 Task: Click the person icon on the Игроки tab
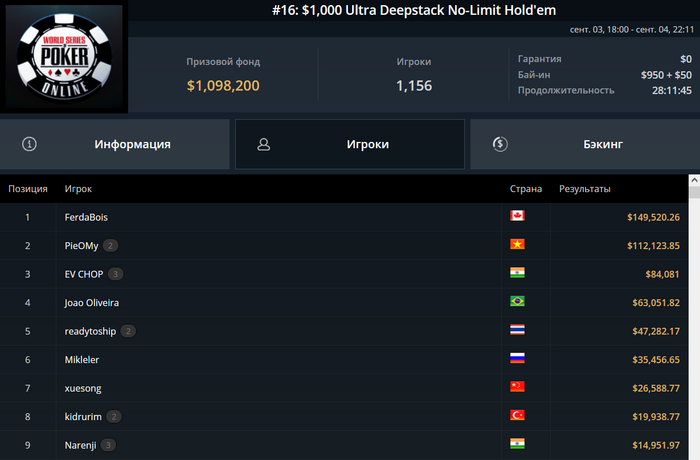point(264,144)
